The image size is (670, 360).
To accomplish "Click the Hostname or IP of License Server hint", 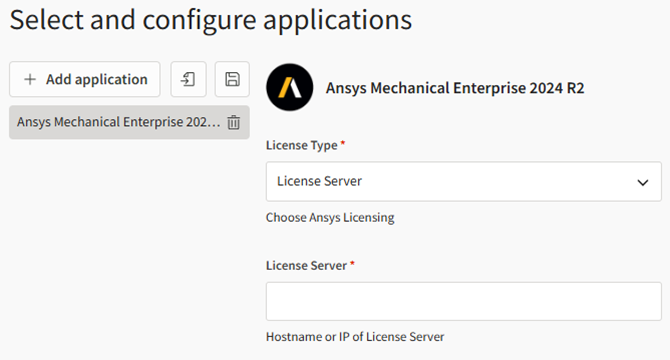I will [355, 337].
